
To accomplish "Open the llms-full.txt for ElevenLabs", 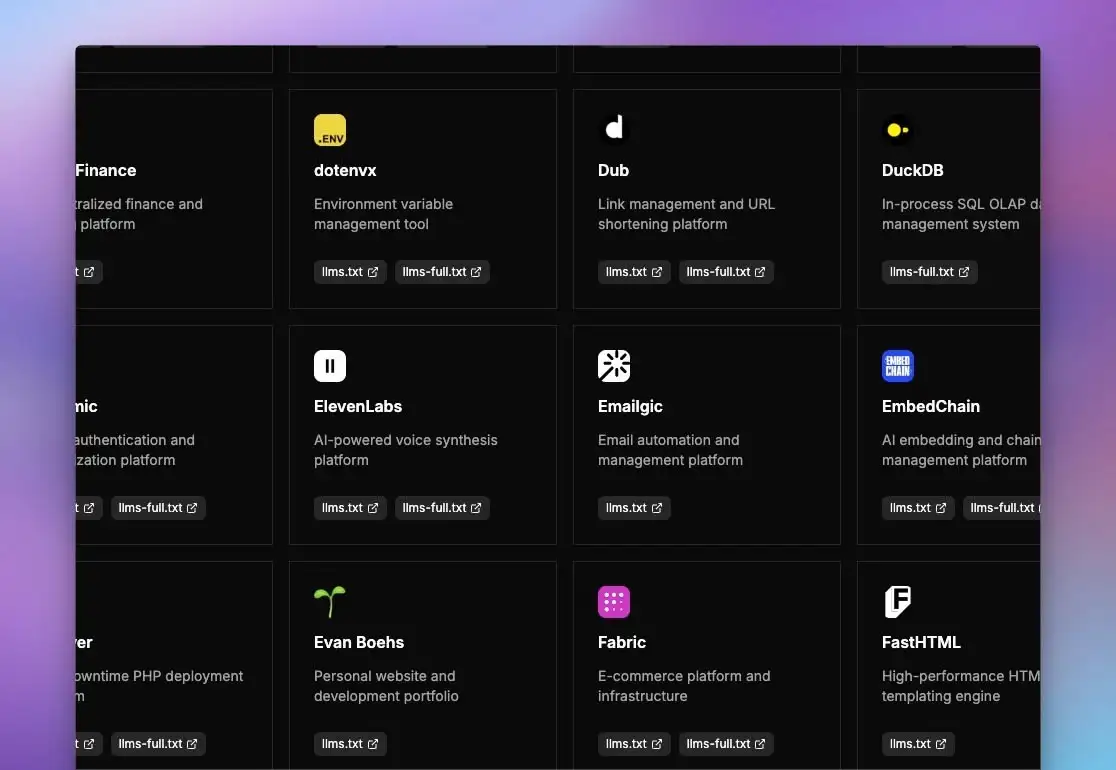I will click(x=442, y=508).
